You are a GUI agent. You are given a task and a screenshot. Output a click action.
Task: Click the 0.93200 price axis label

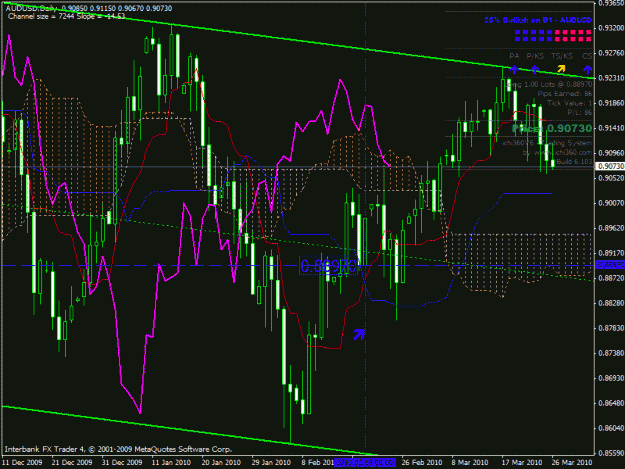611,28
